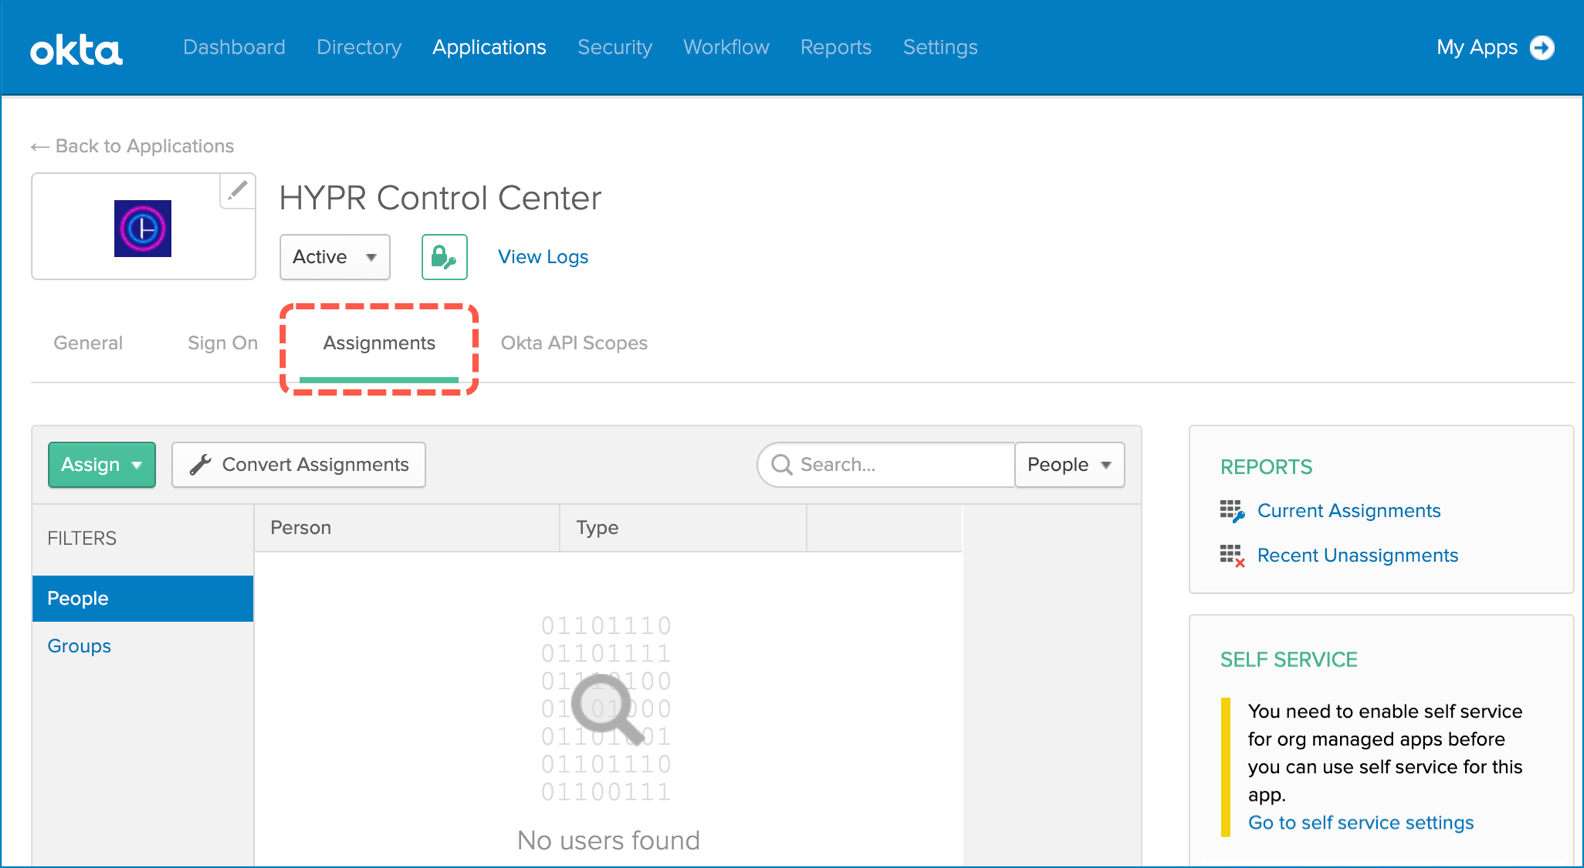Screen dimensions: 1584x868
Task: Open the People search-type dropdown
Action: 1070,465
